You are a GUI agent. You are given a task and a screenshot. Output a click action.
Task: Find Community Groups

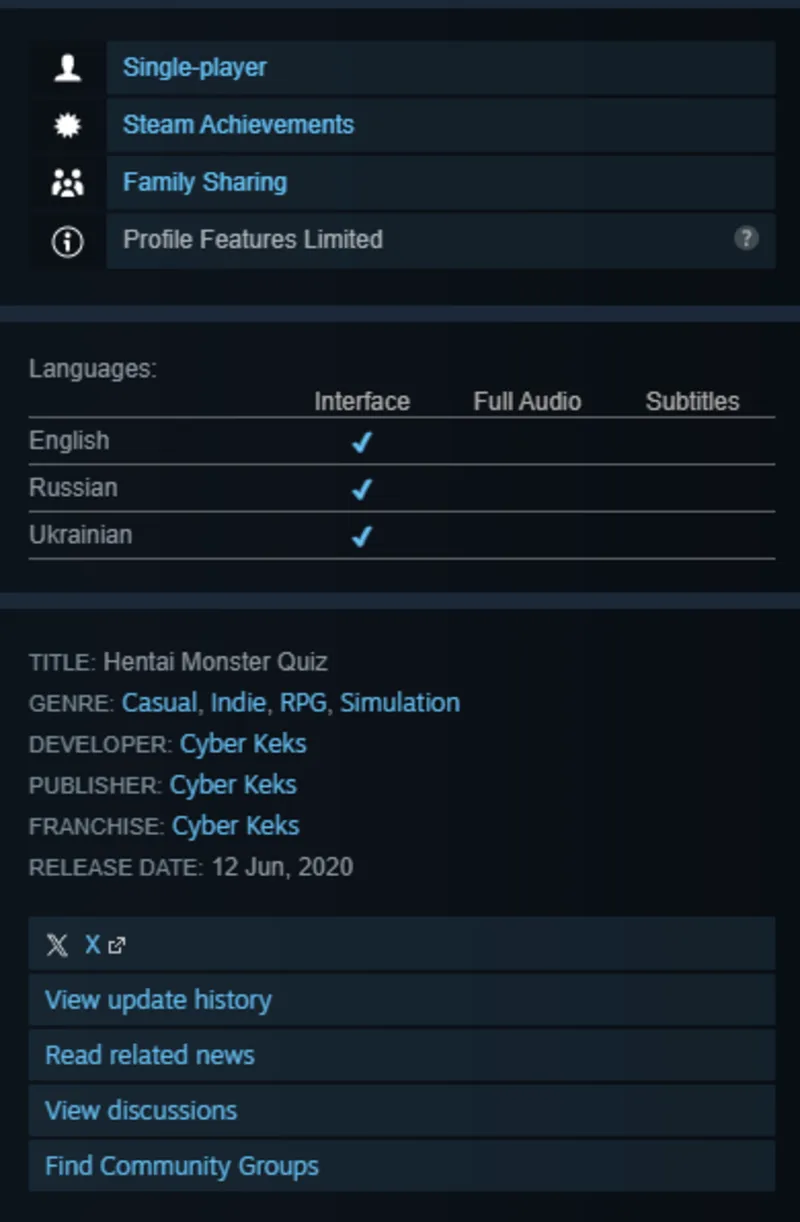(182, 1166)
